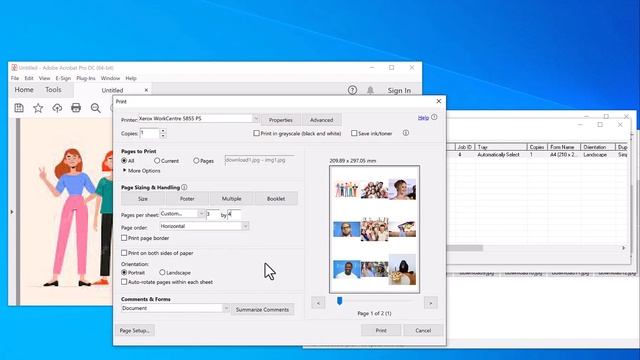Click the pages-per-sheet rows field showing 4
The height and width of the screenshot is (360, 640).
click(234, 214)
